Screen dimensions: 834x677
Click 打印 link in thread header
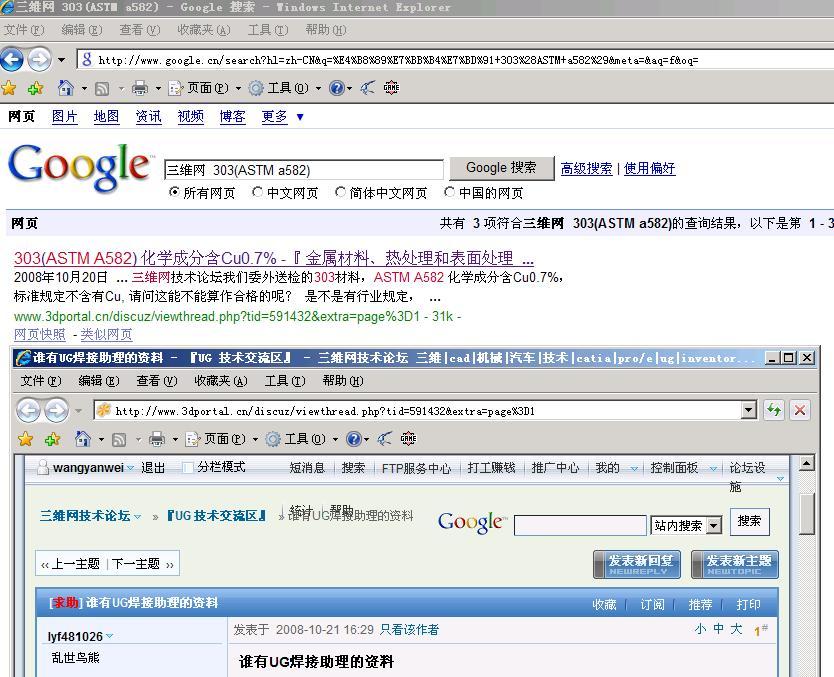[748, 605]
